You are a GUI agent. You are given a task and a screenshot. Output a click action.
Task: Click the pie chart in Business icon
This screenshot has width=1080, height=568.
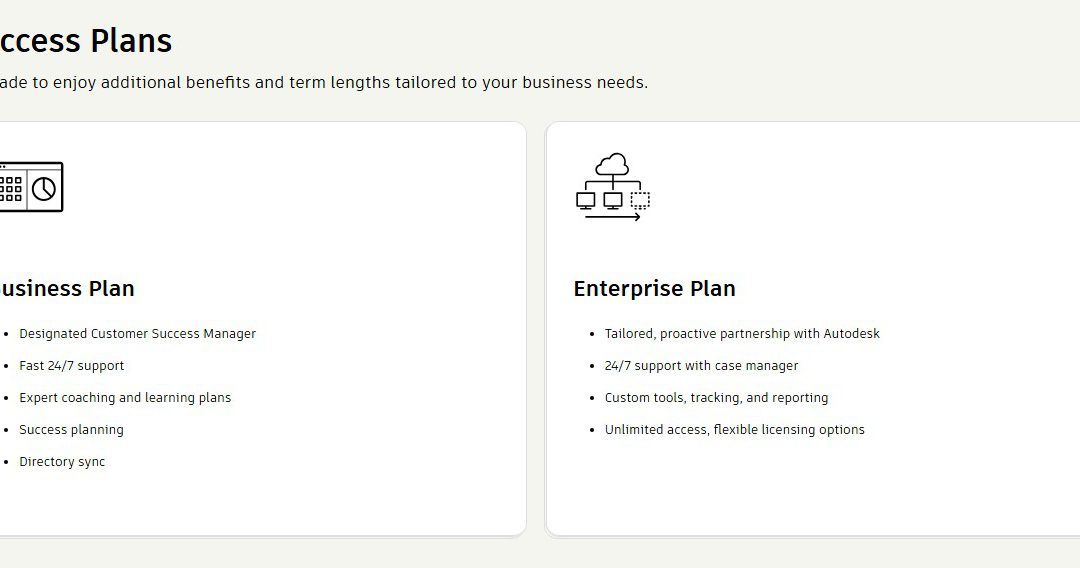click(x=44, y=189)
